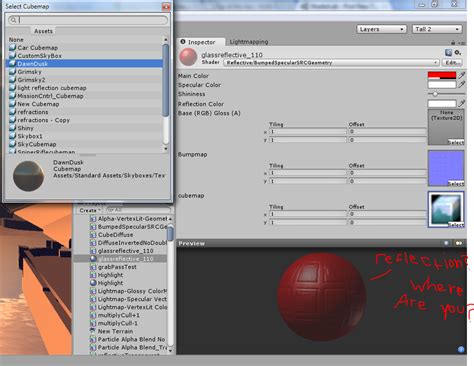Click the Project panel search field
474x366 pixels.
tap(138, 210)
